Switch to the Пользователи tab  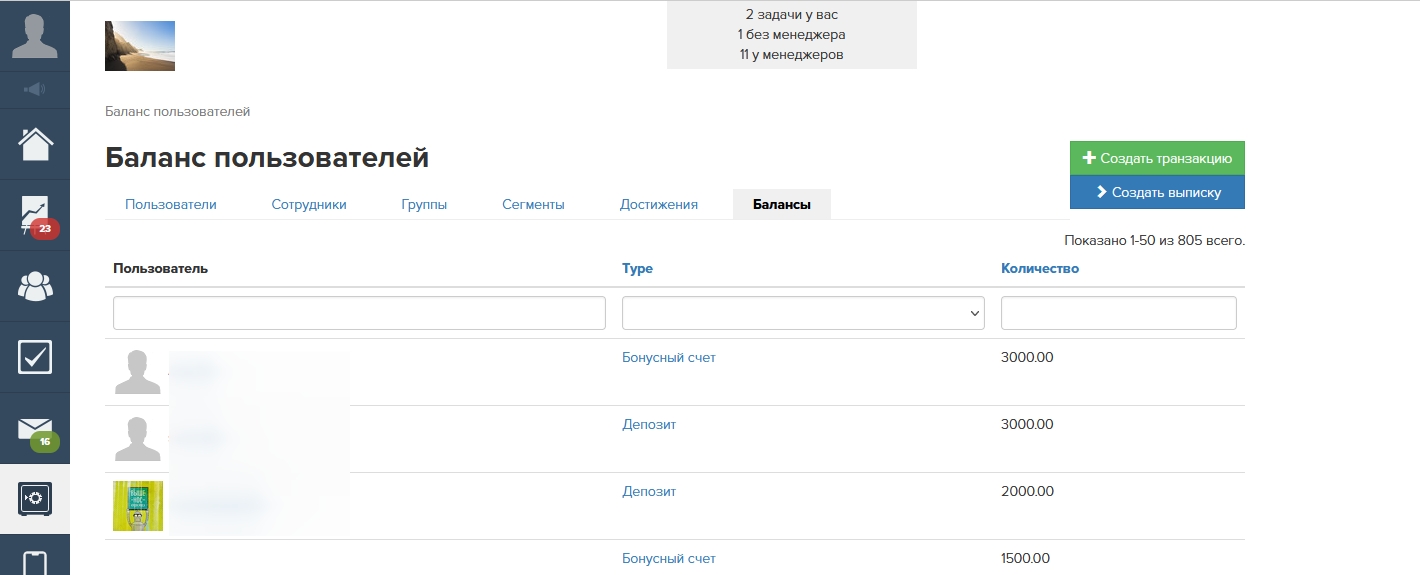[171, 204]
